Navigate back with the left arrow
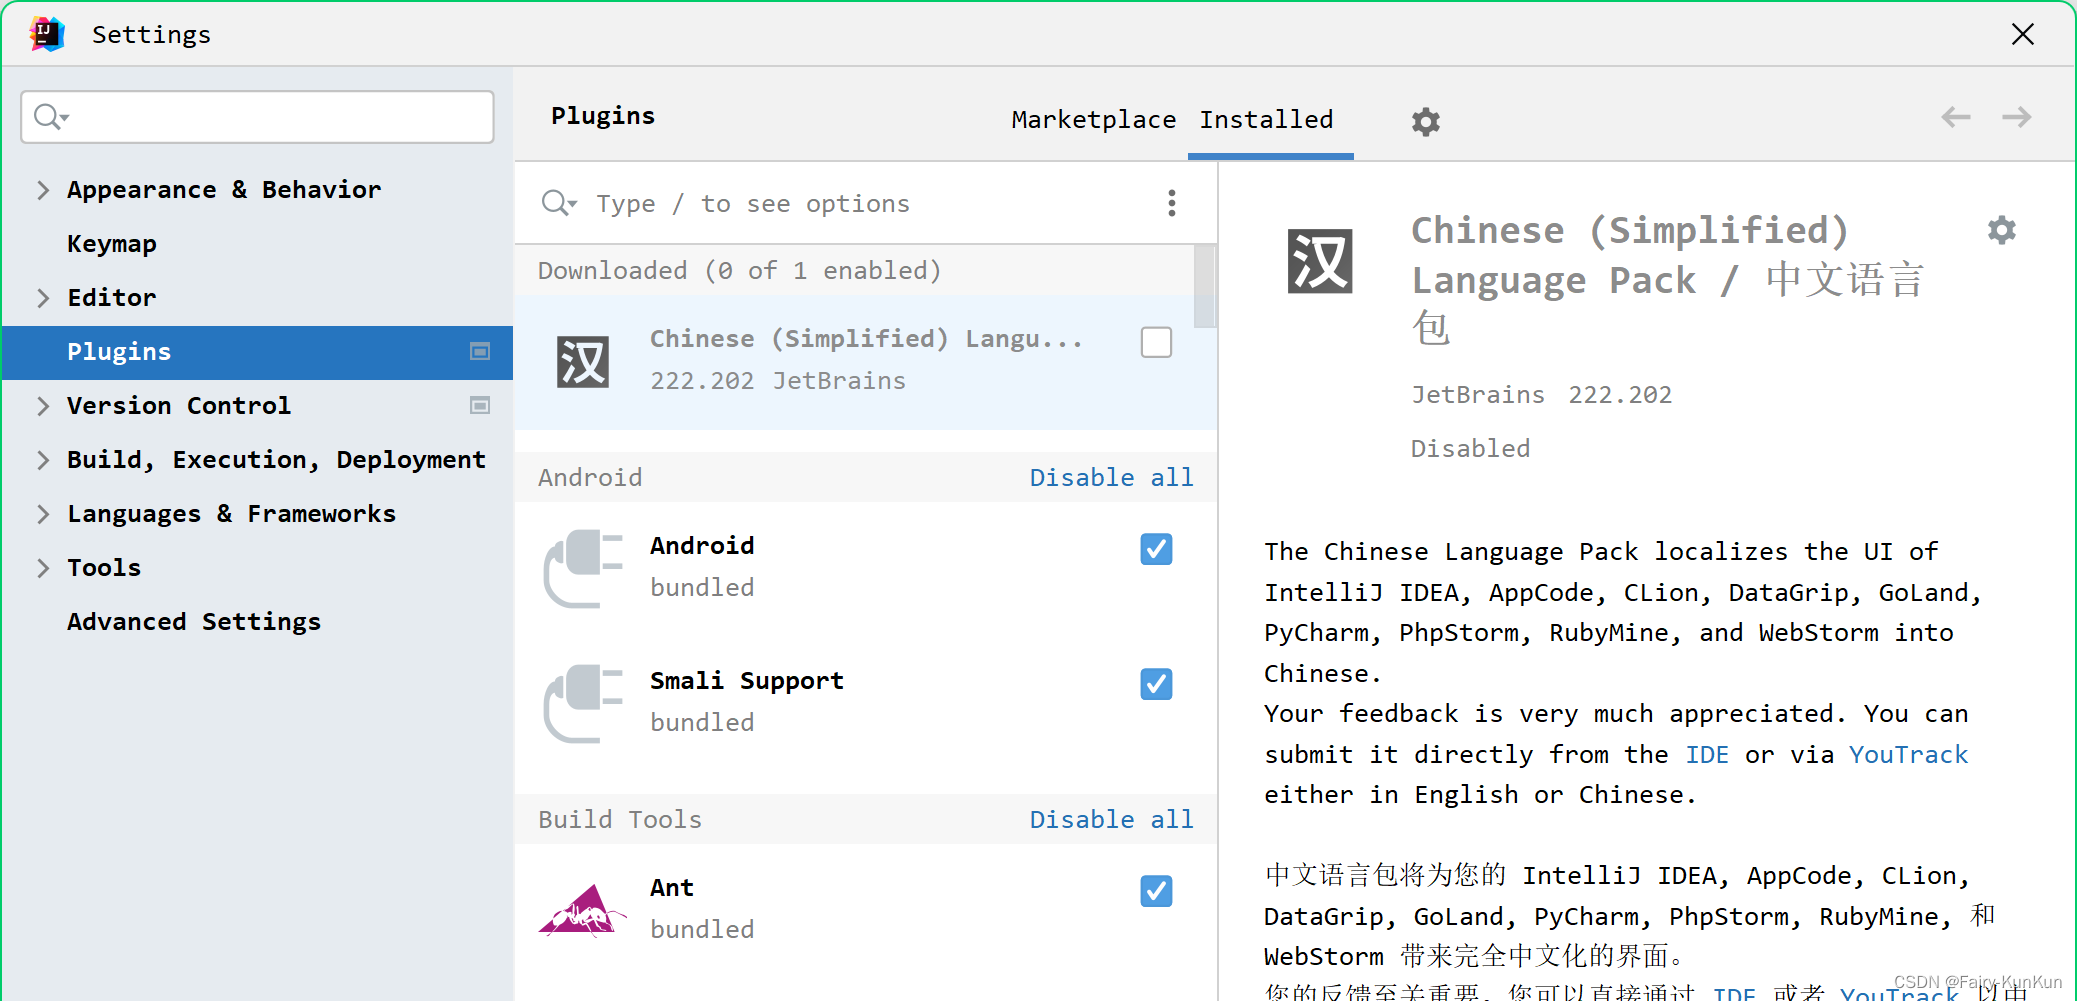Screen dimensions: 2077x1001 point(1955,118)
